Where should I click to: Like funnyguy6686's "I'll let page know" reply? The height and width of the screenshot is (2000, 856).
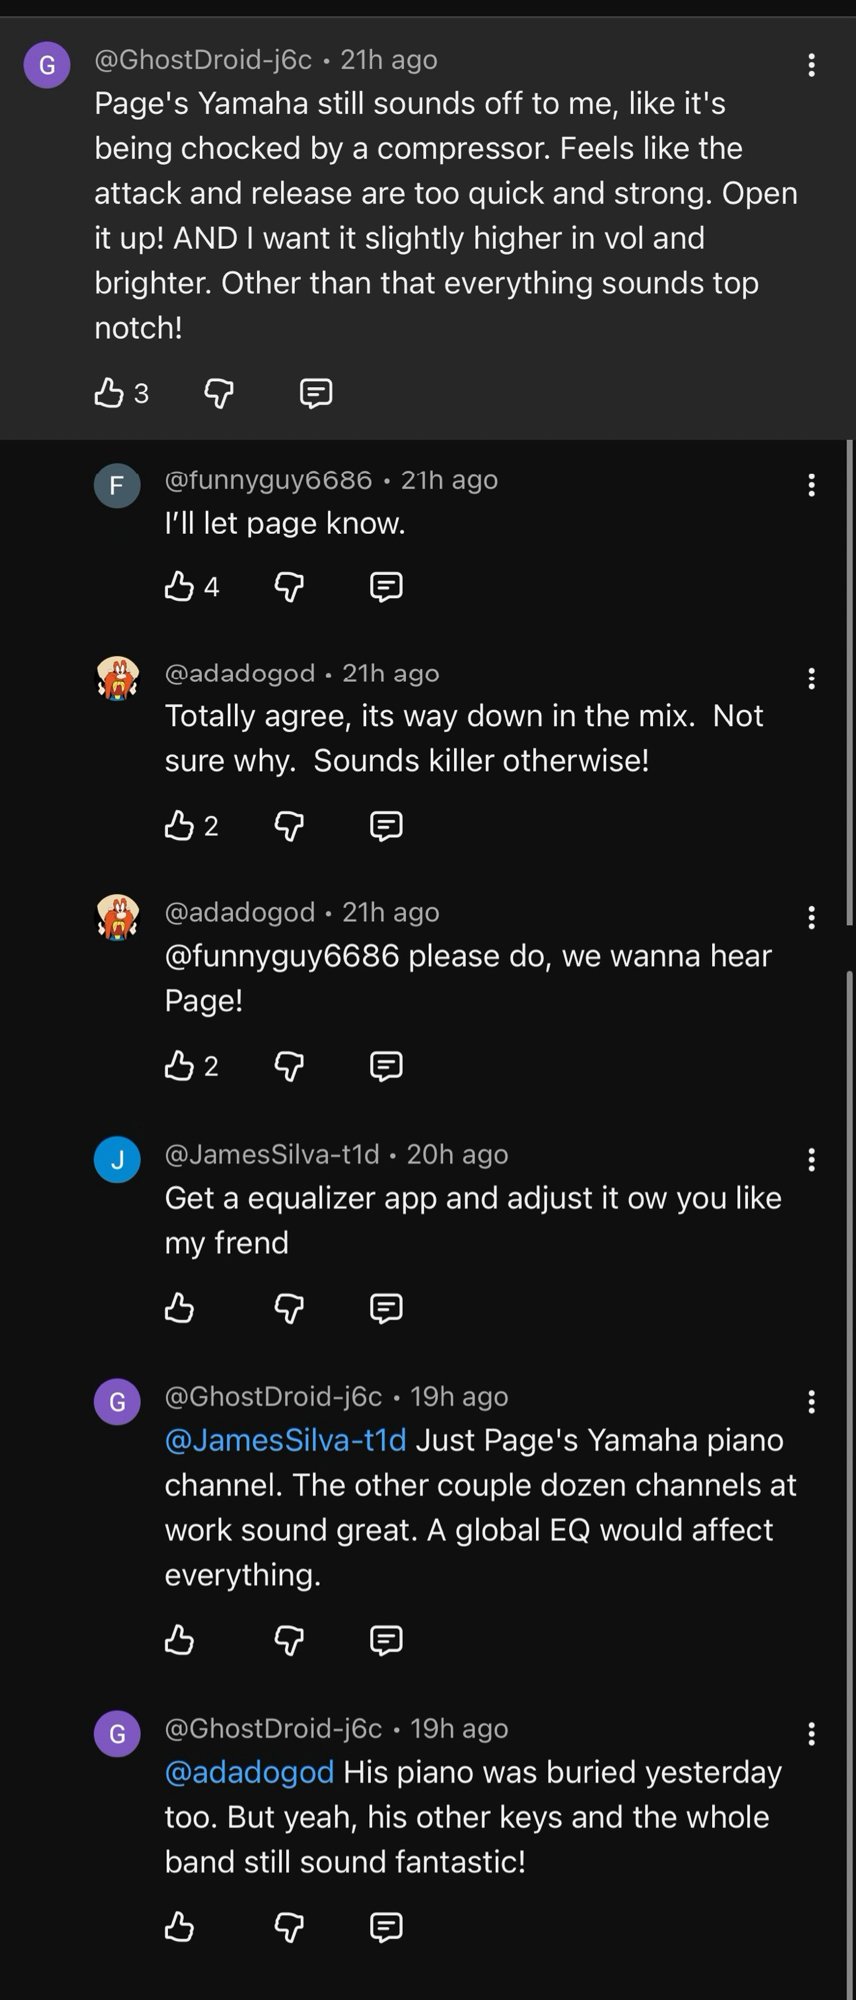(179, 586)
